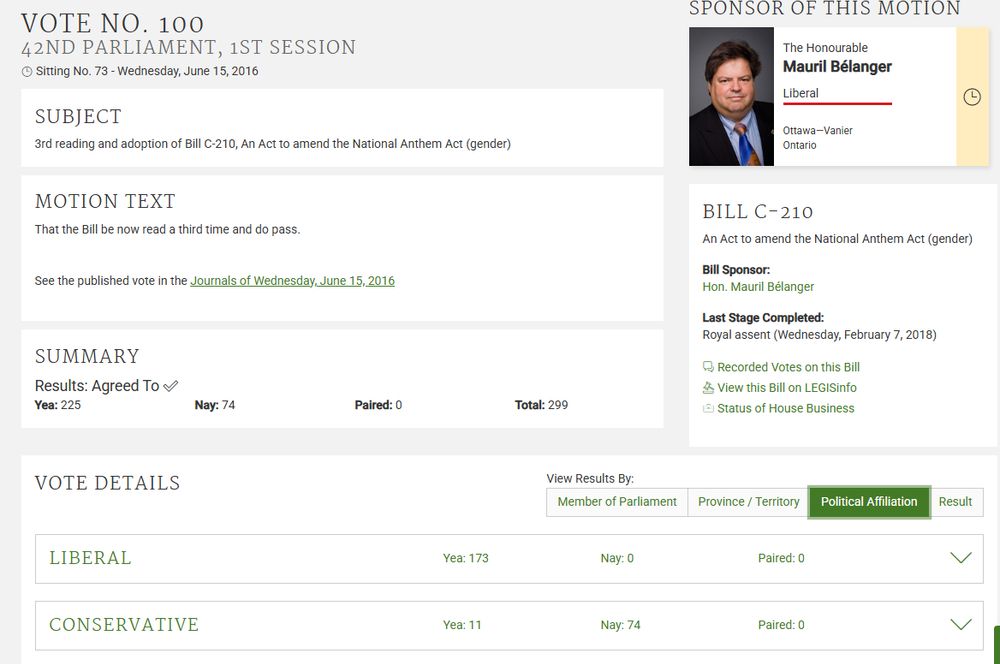Click the speech-bubble icon beside Recorded Votes
Image resolution: width=1000 pixels, height=664 pixels.
click(708, 367)
